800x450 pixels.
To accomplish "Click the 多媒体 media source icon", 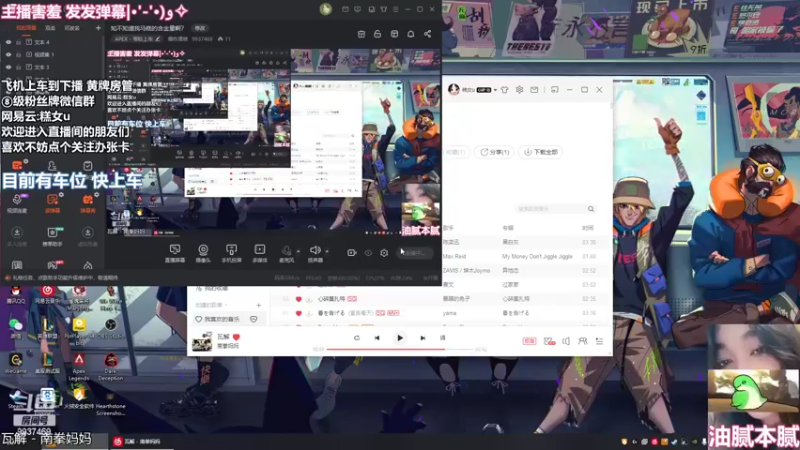I will coord(260,249).
